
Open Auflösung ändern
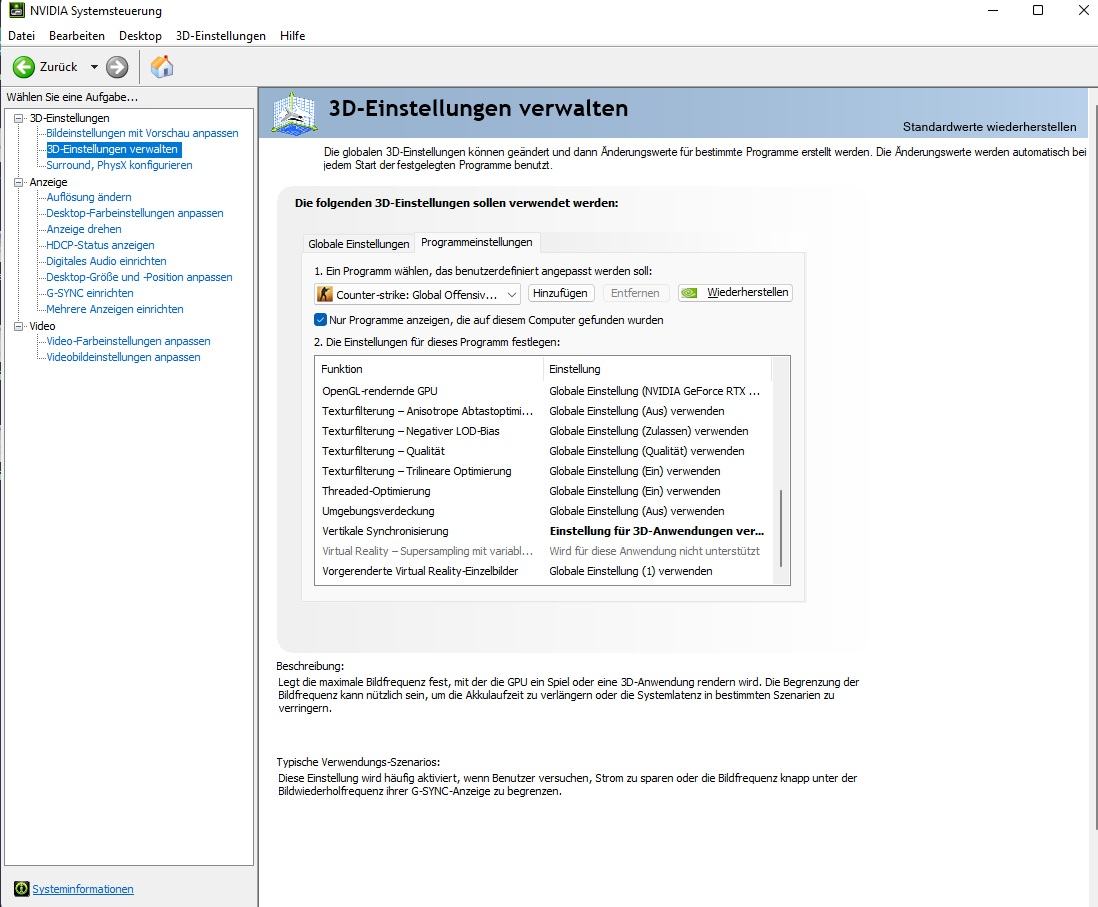89,198
